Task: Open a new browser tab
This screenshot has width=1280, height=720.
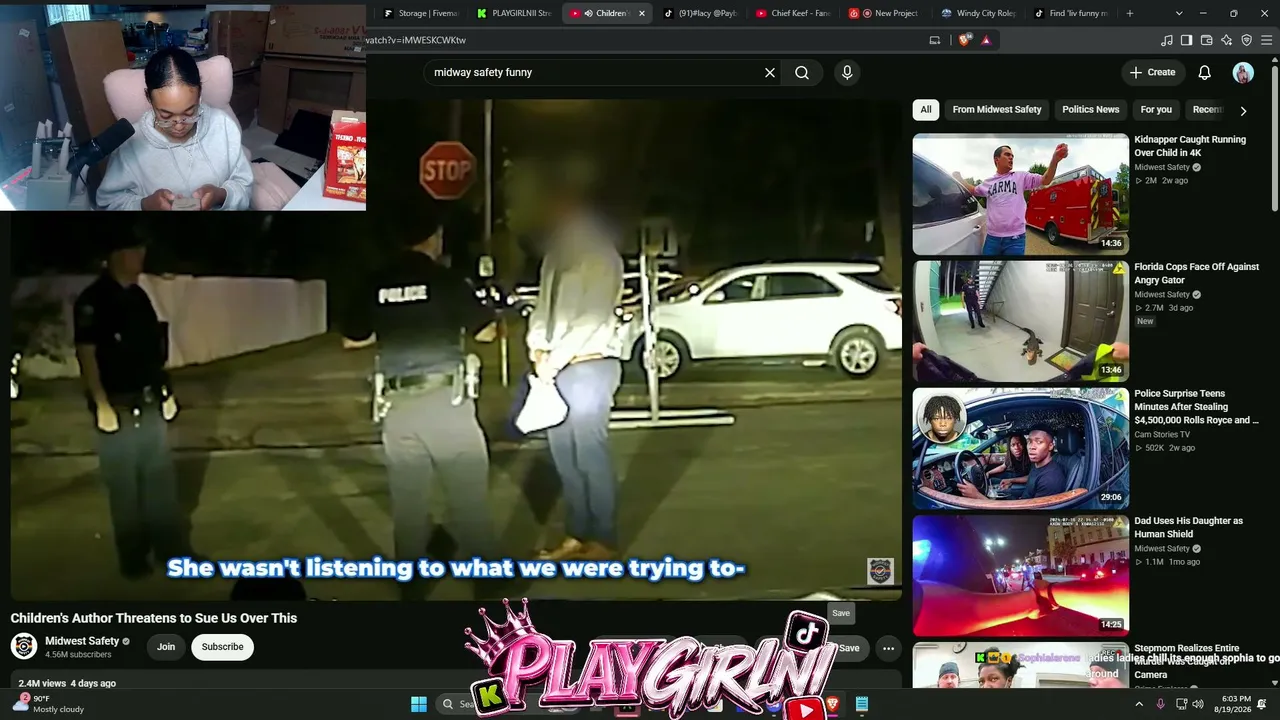Action: pos(1130,13)
